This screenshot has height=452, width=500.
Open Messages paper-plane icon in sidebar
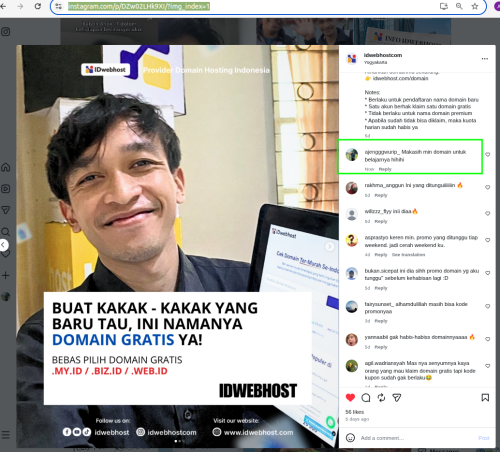[6, 210]
